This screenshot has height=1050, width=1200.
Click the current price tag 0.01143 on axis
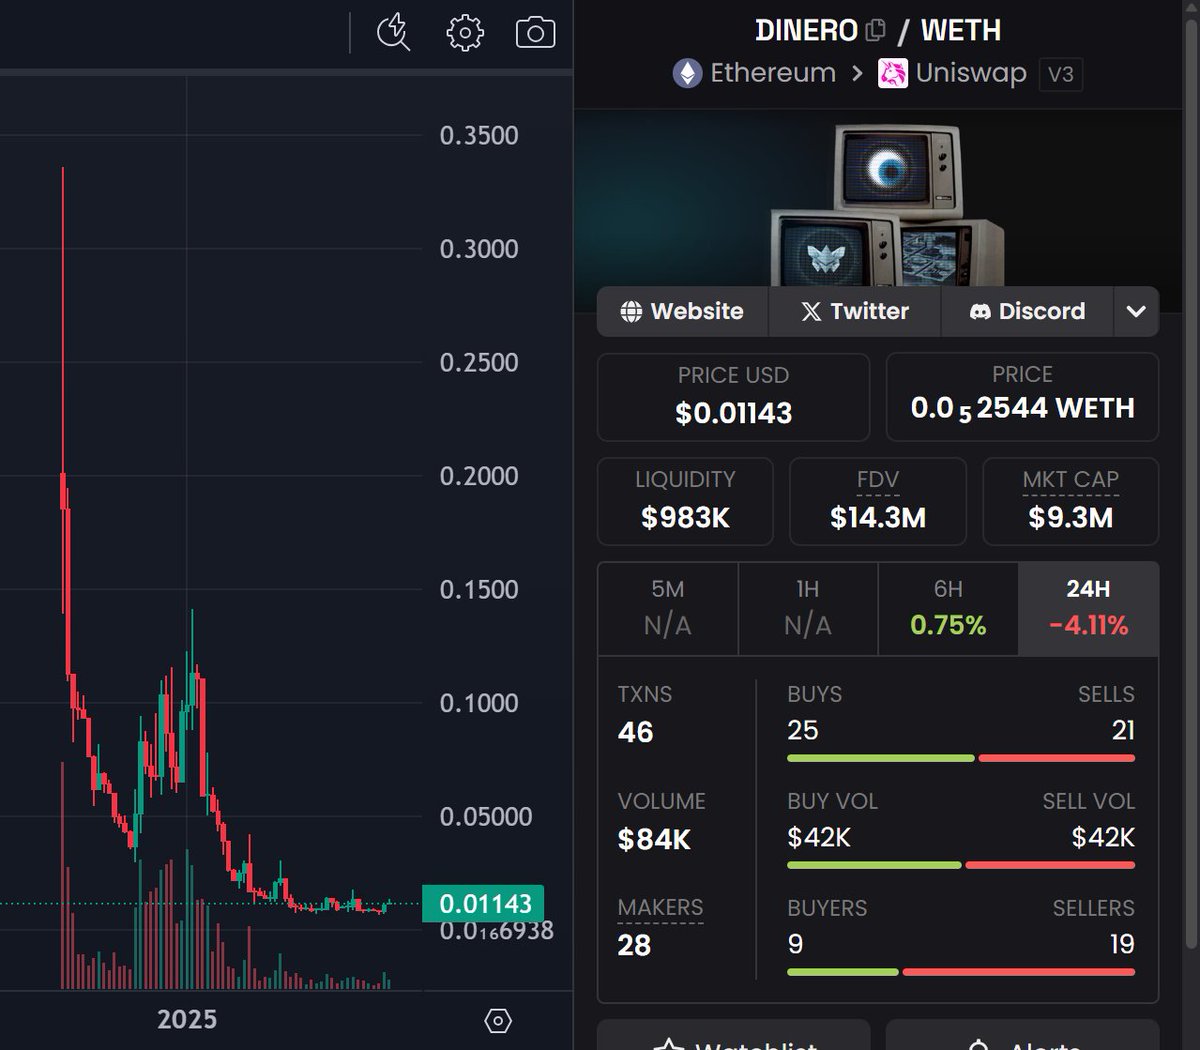pyautogui.click(x=483, y=904)
